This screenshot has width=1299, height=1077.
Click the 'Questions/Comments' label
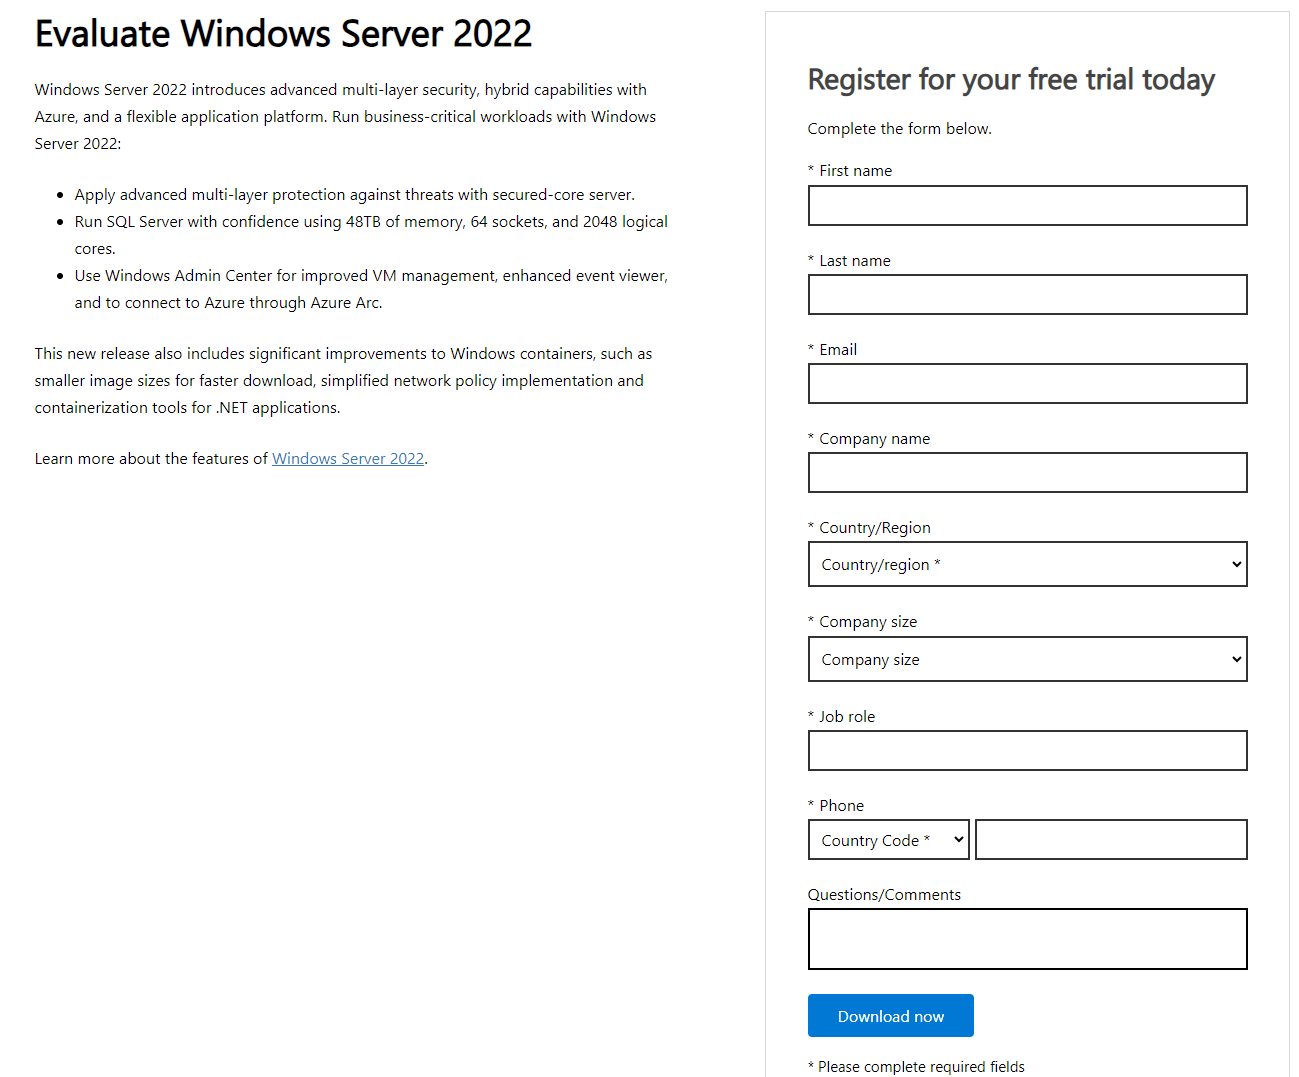point(884,895)
